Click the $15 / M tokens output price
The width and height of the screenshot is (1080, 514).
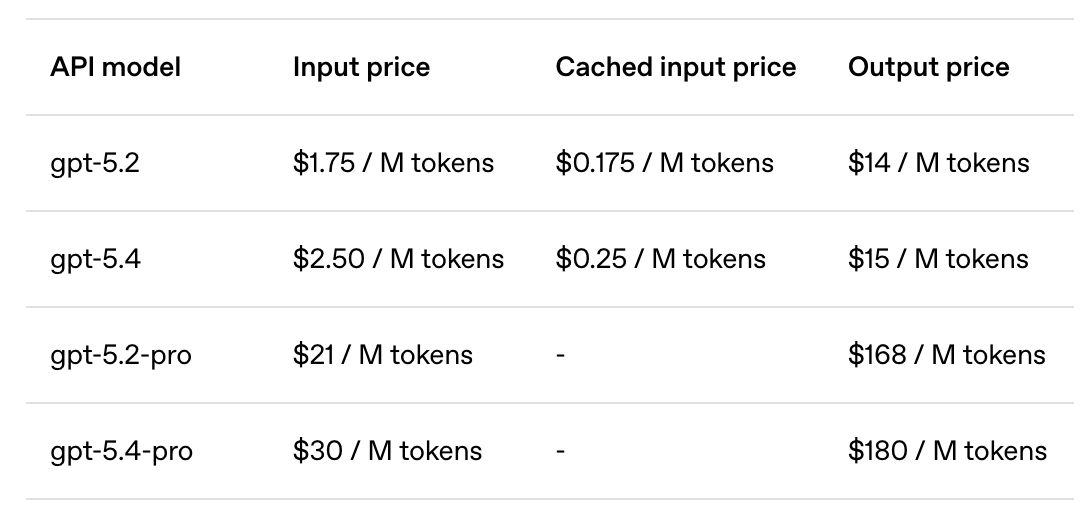(x=938, y=259)
